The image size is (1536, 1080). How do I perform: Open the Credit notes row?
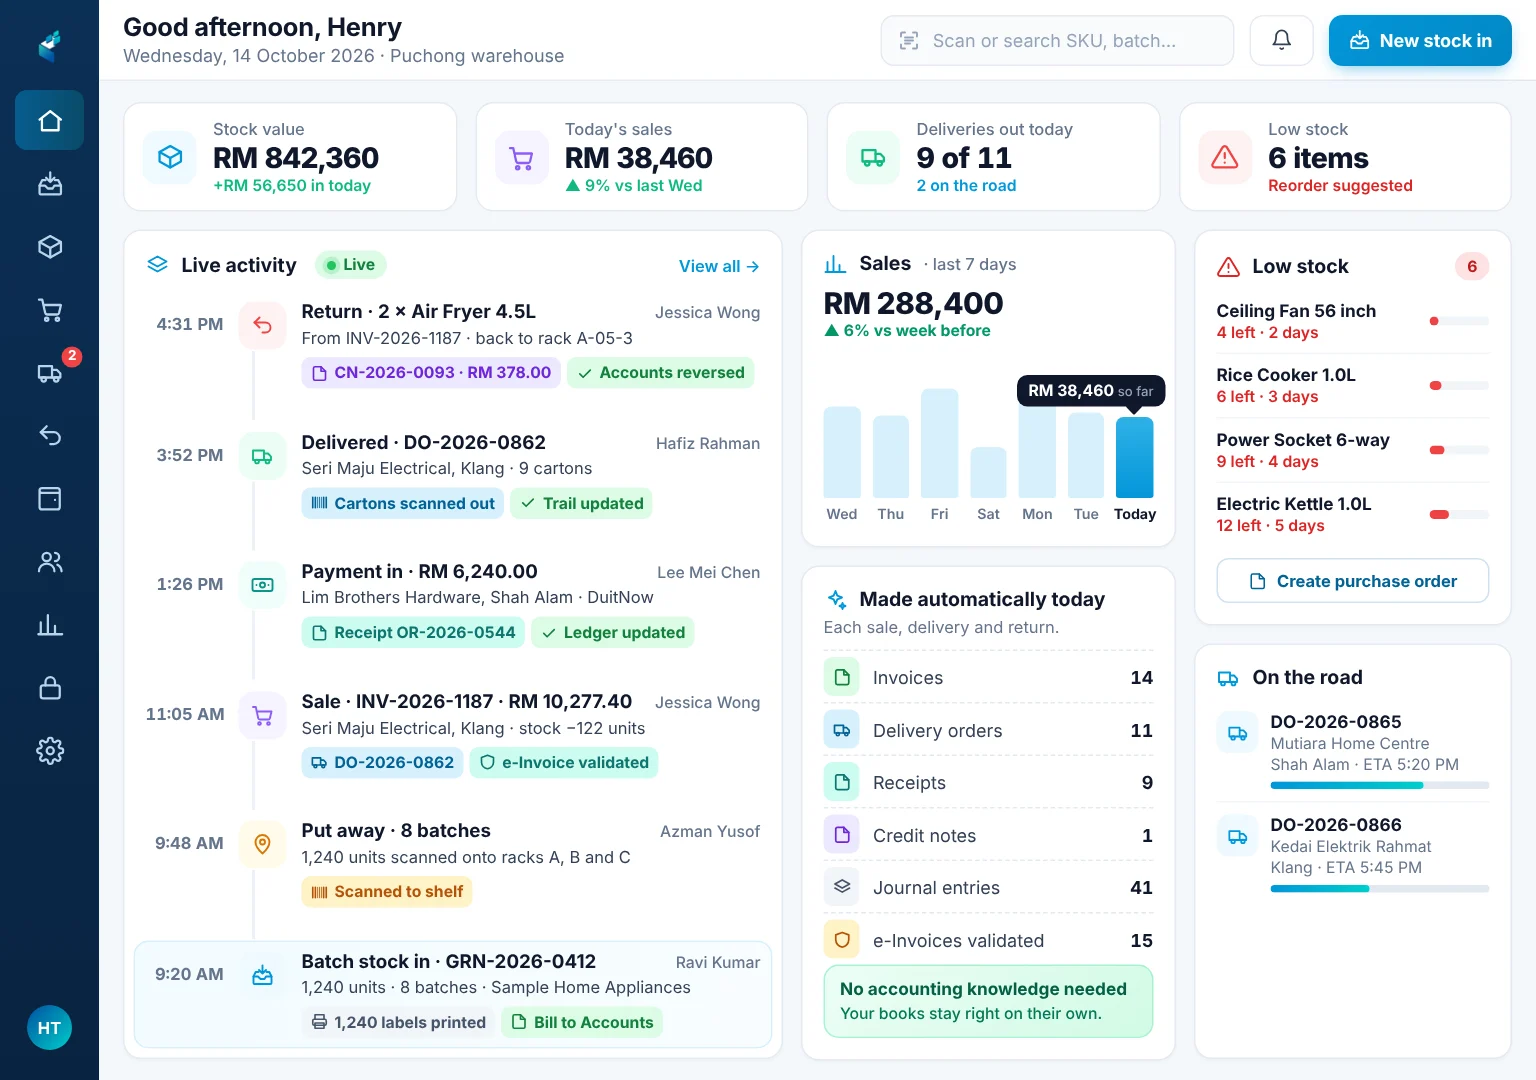[x=988, y=835]
